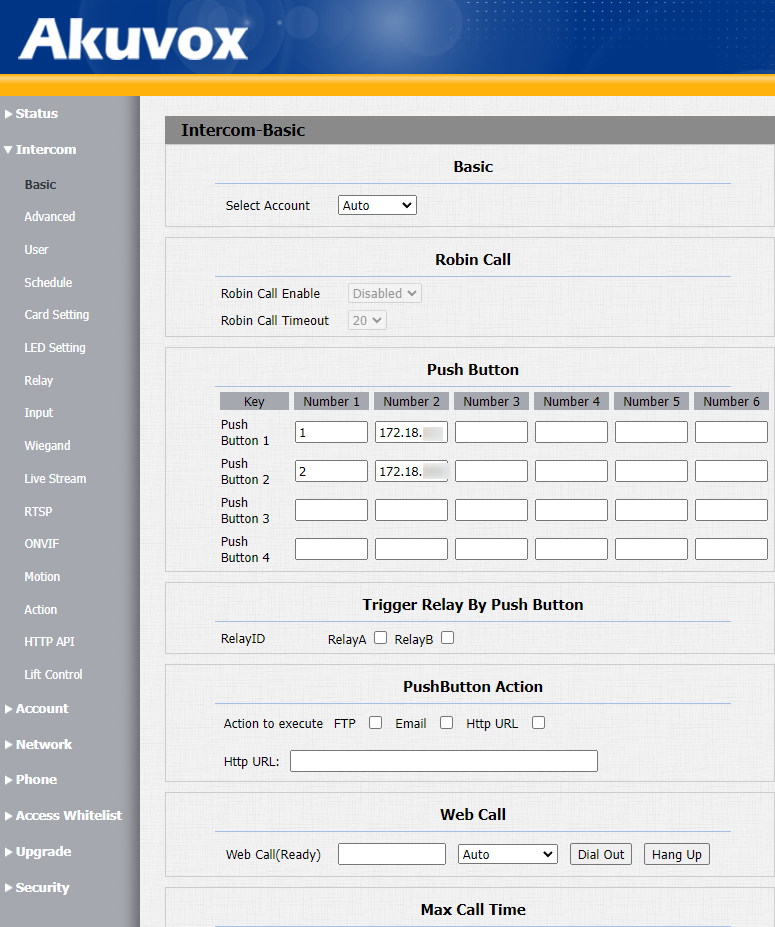The height and width of the screenshot is (927, 775).
Task: Tick the RelayB checkbox
Action: 448,638
